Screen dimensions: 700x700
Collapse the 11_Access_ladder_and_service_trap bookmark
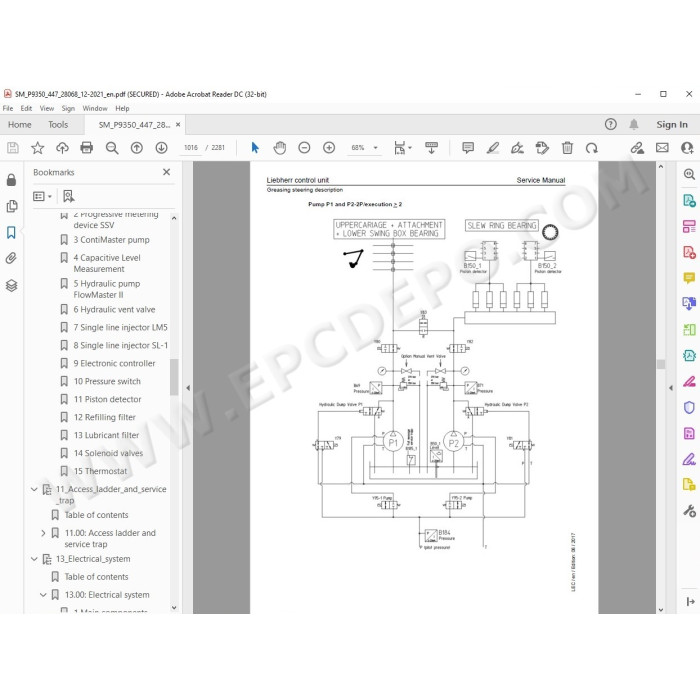click(x=34, y=489)
